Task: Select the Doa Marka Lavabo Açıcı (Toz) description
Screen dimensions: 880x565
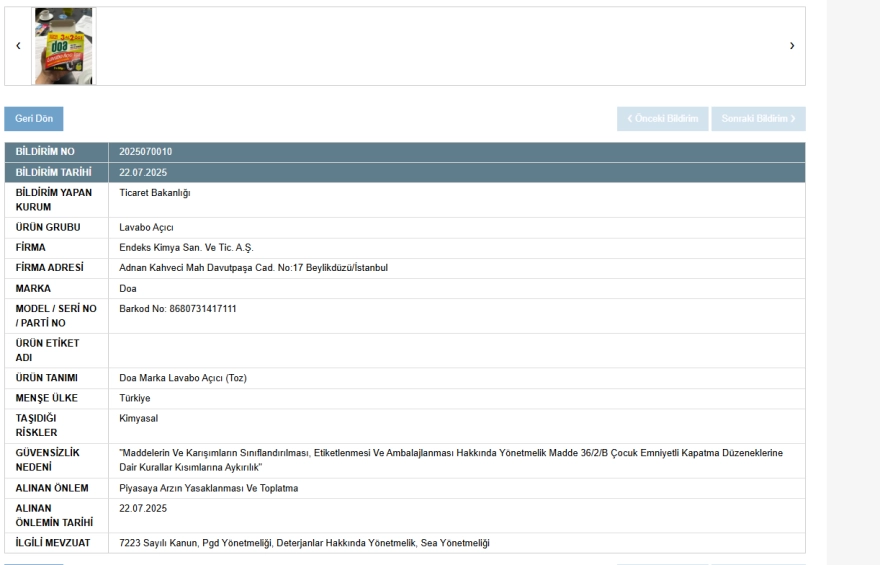Action: pyautogui.click(x=182, y=377)
